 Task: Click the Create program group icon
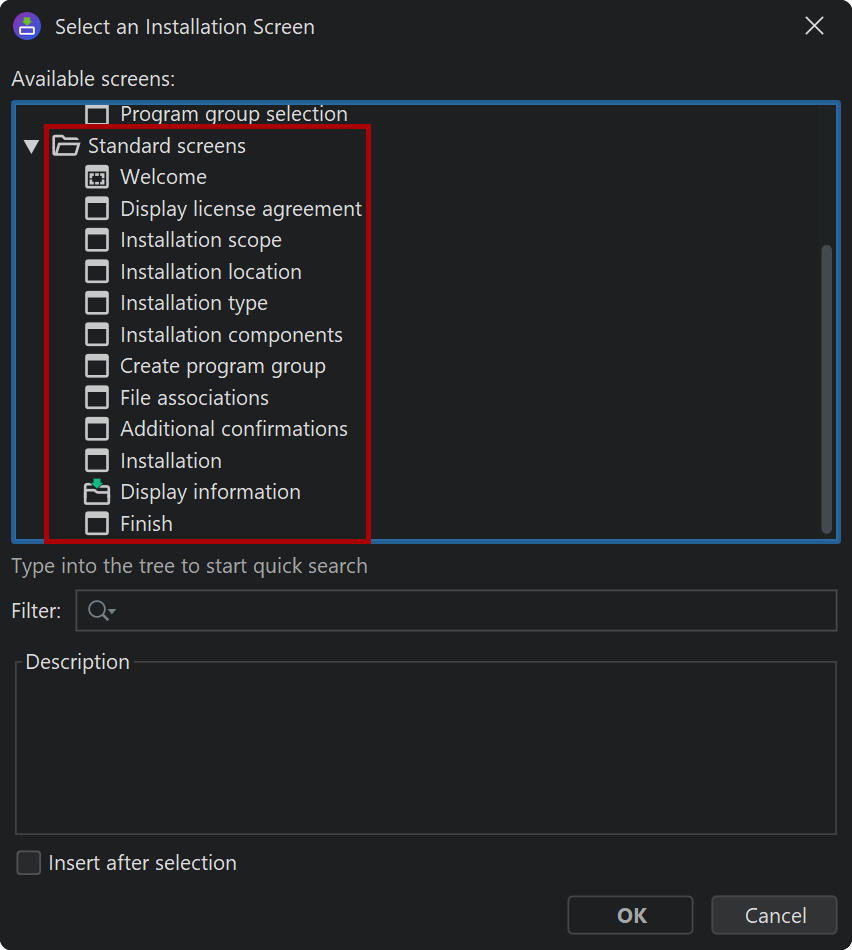point(97,367)
